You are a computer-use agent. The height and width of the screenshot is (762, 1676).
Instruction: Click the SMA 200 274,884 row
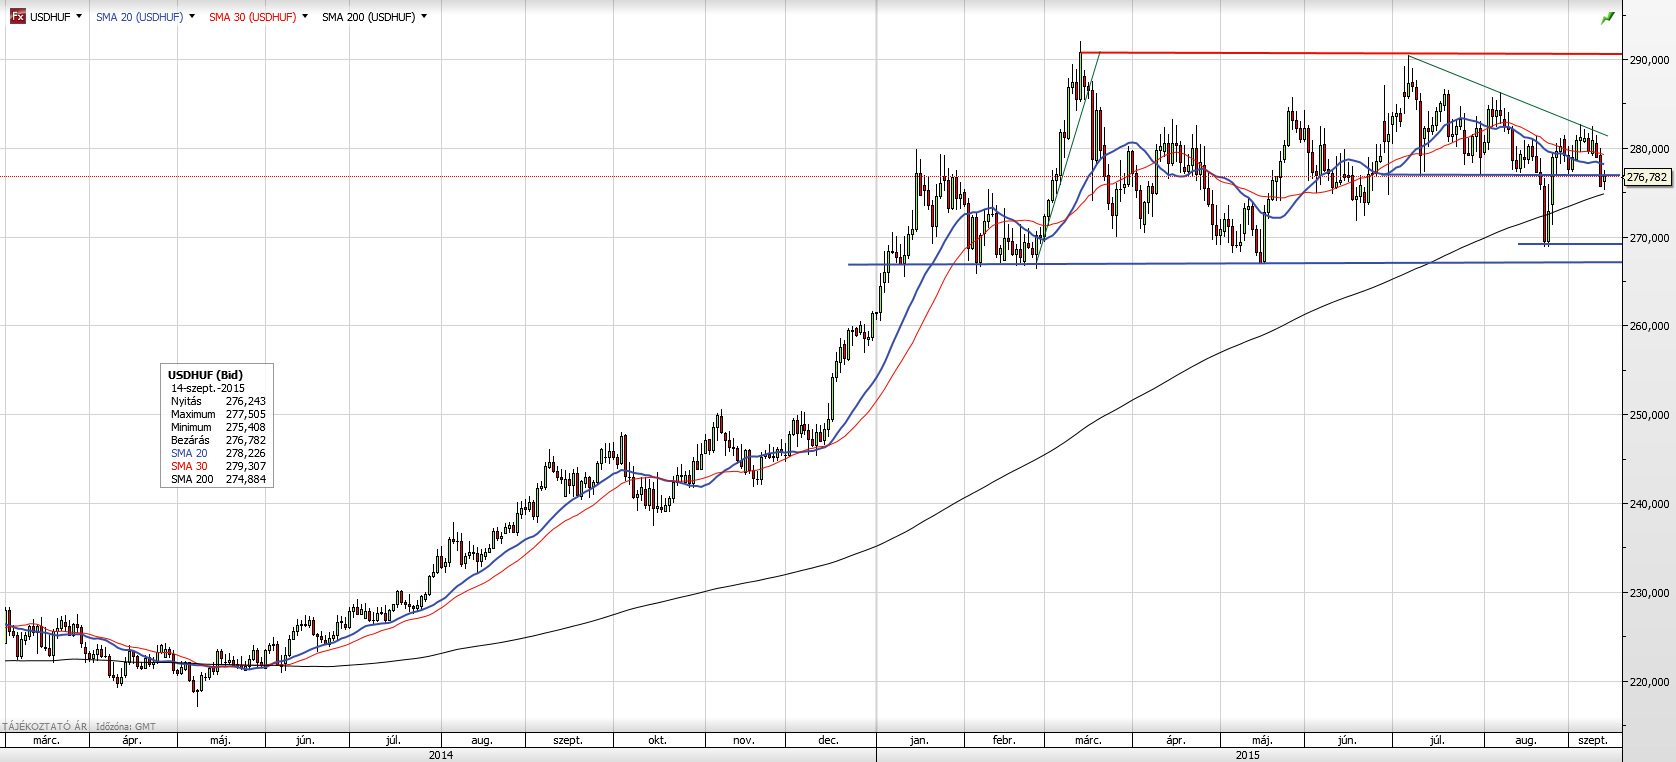coord(218,479)
